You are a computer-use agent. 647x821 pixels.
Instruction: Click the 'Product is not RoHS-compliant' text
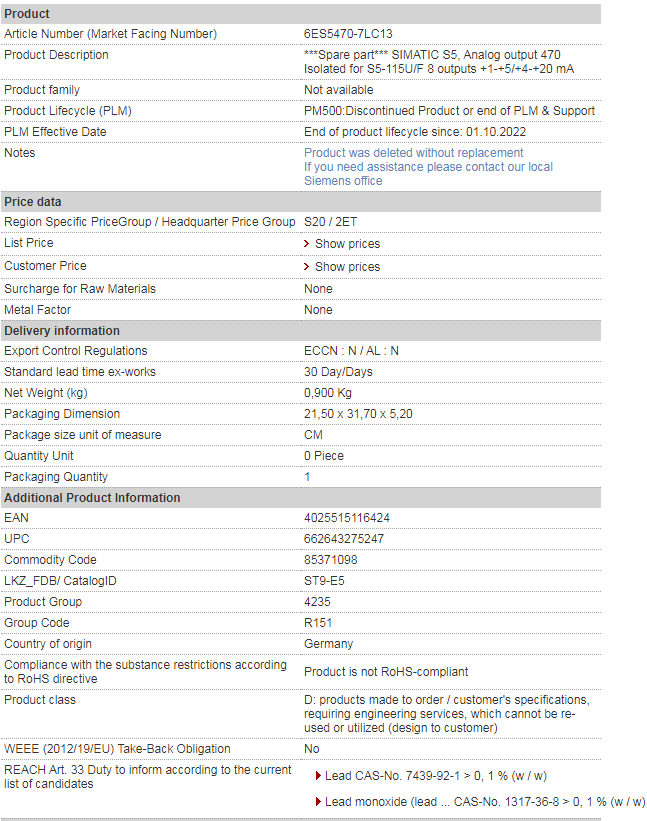(386, 672)
